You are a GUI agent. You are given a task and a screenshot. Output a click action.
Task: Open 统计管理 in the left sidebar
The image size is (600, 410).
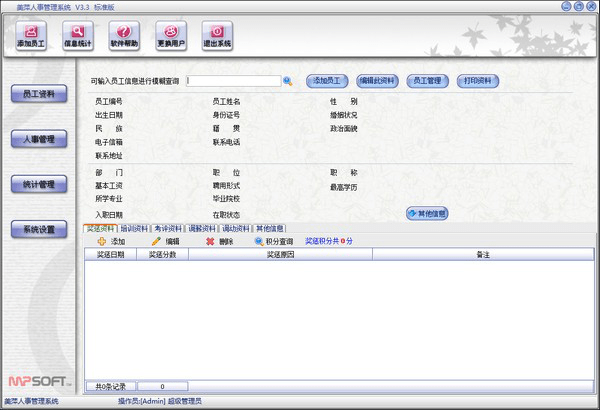point(39,184)
